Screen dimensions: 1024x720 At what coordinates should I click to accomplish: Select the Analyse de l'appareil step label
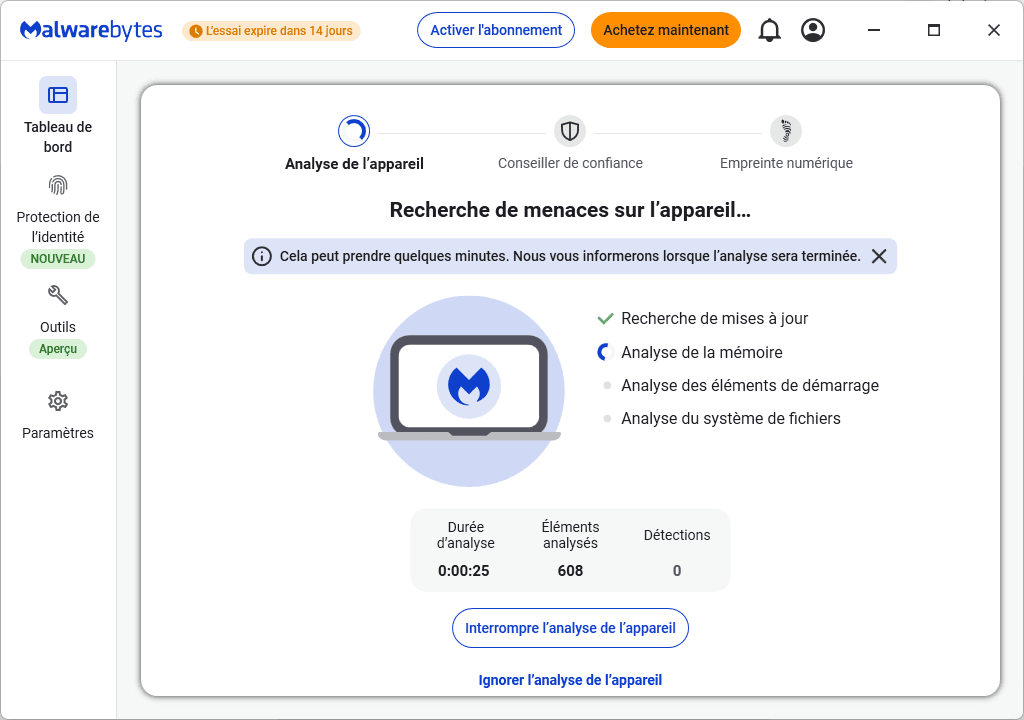point(354,163)
